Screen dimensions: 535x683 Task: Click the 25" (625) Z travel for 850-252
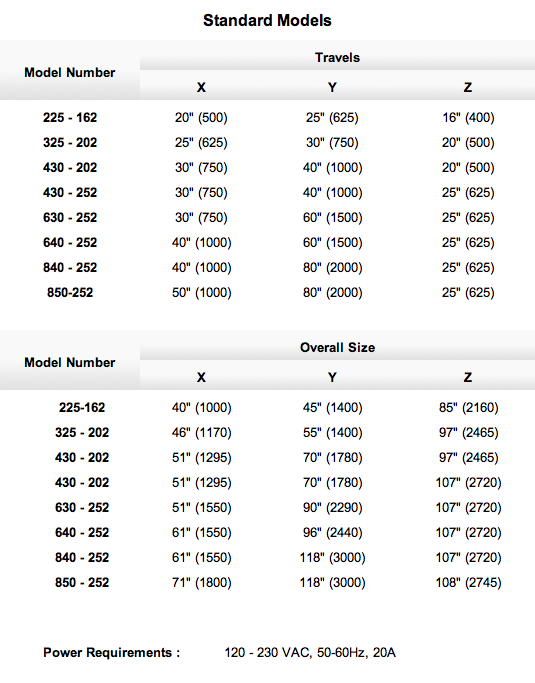[468, 292]
